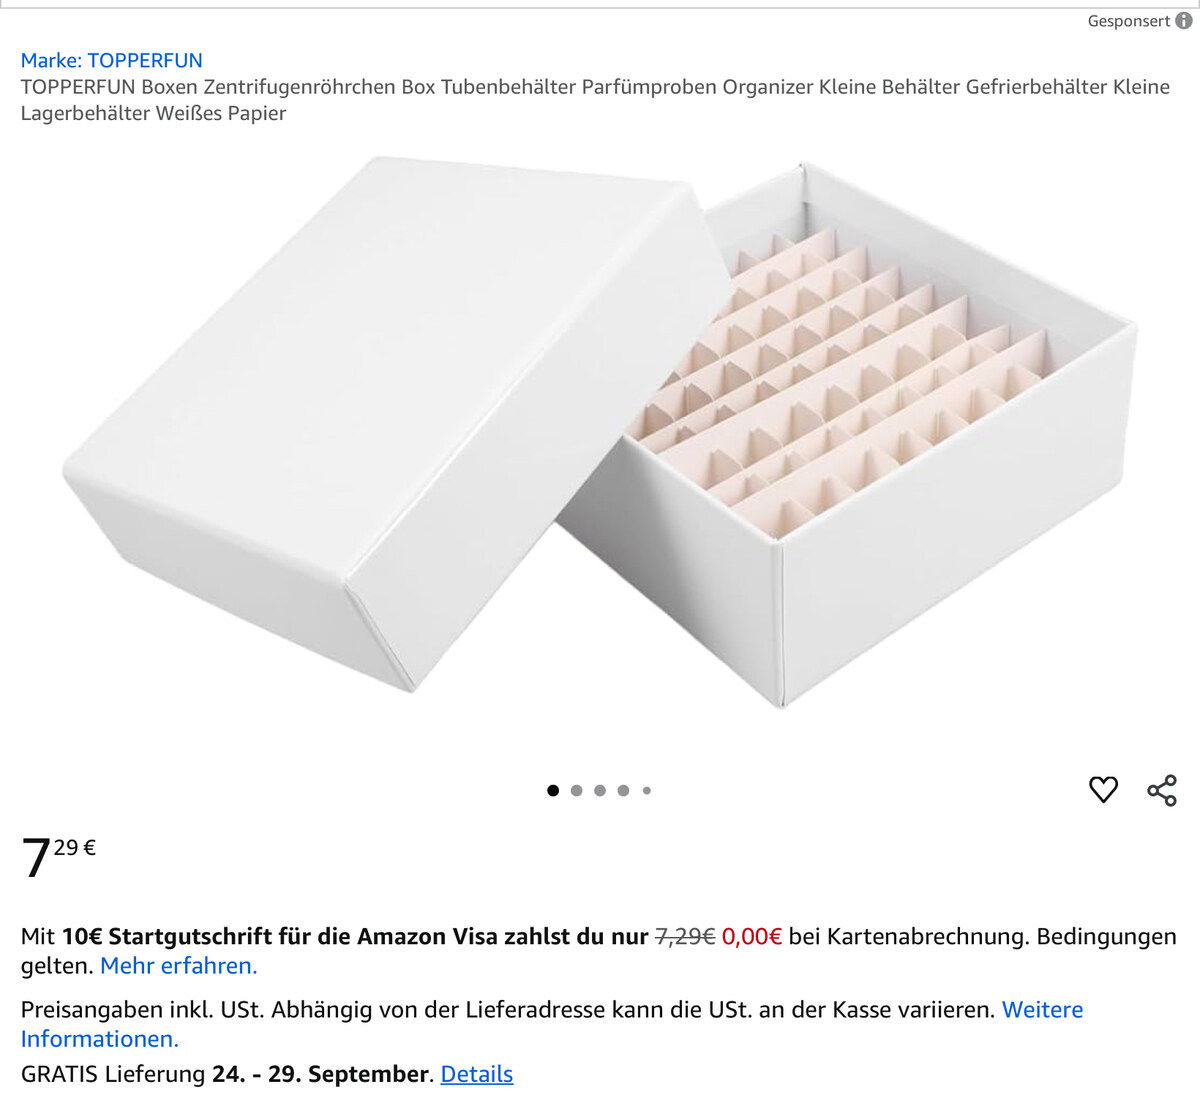Open the share icon options
Viewport: 1200px width, 1098px height.
(1162, 790)
